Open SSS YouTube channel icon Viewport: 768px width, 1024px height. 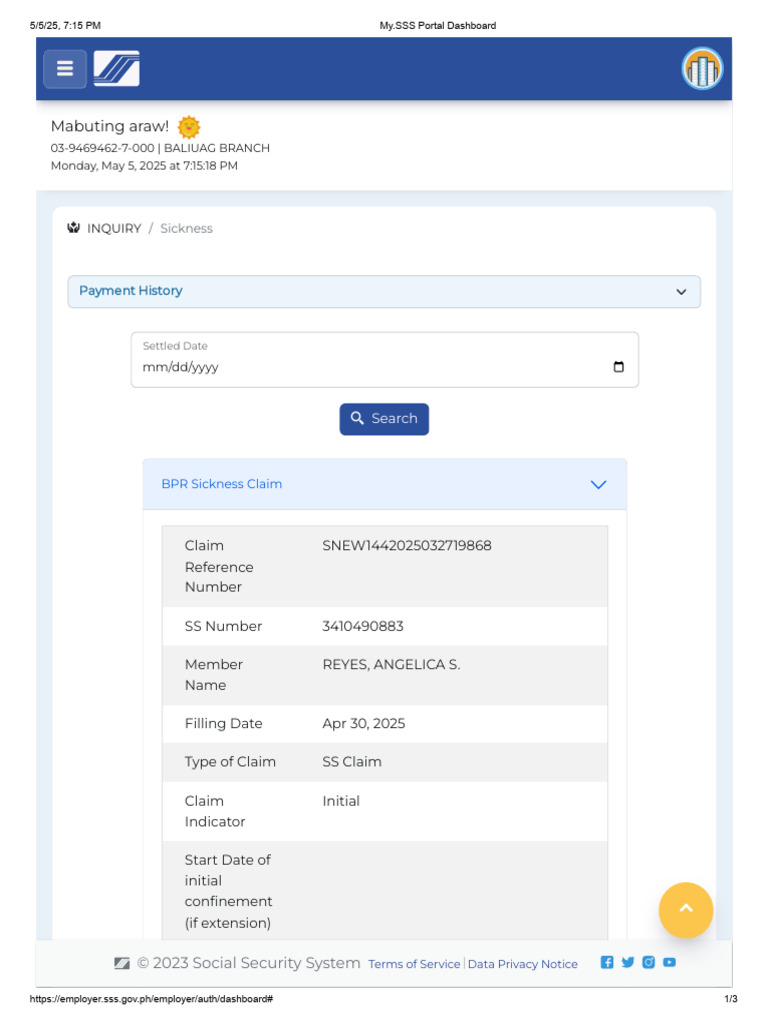tap(669, 962)
